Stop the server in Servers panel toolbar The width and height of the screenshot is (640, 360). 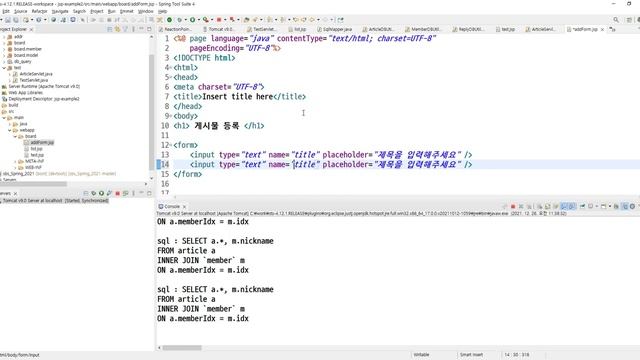118,193
